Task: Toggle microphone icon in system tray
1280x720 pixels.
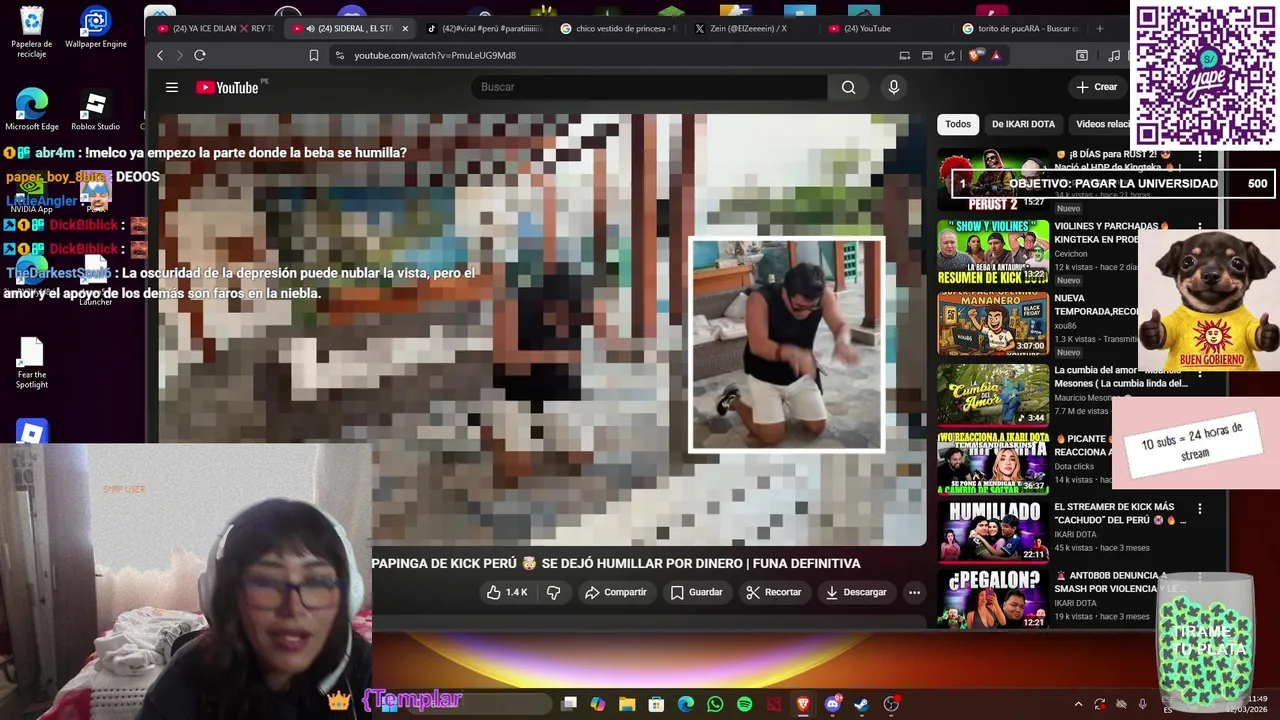Action: pos(1142,704)
